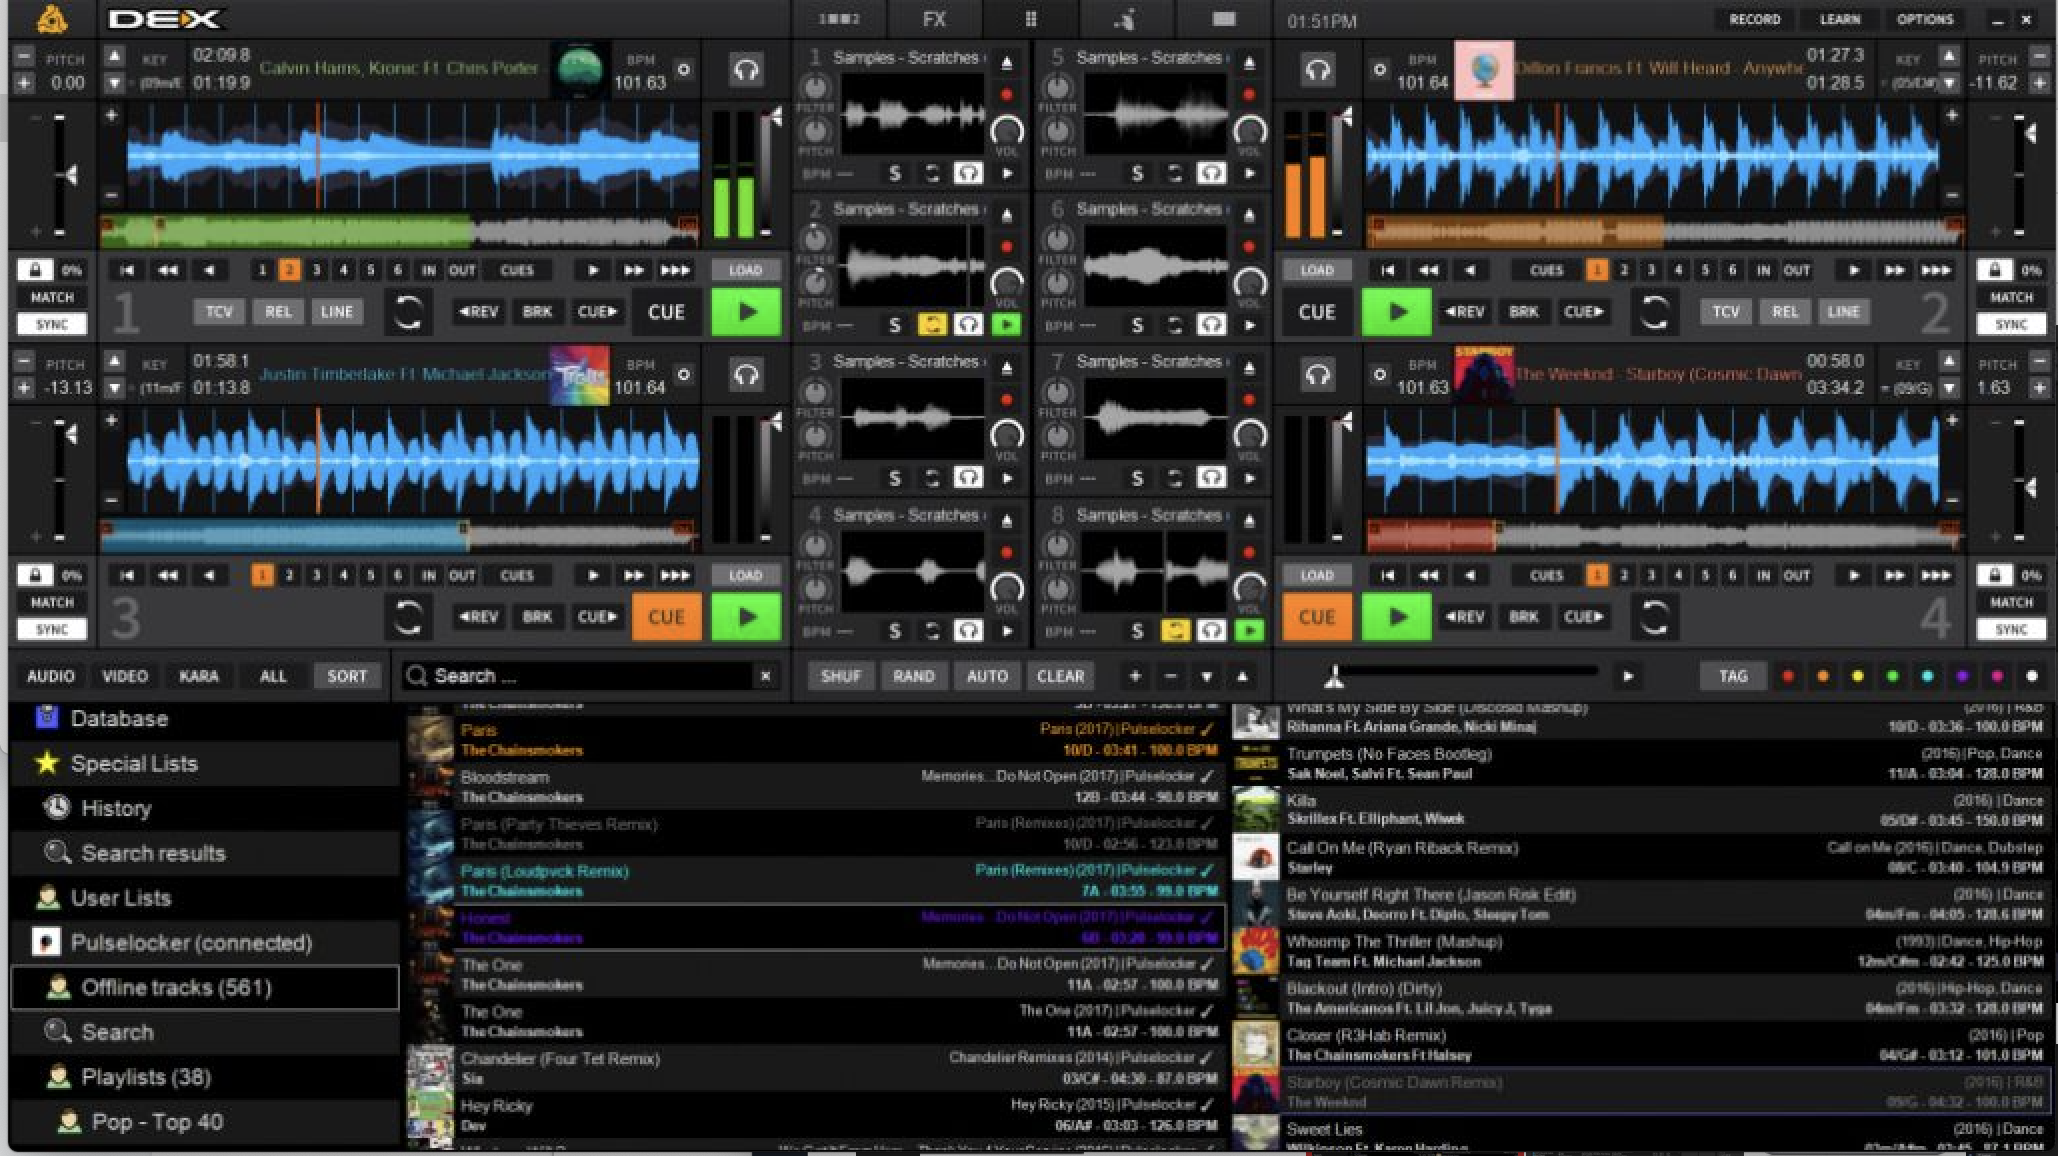
Task: Enable AUTO mix button
Action: (987, 676)
